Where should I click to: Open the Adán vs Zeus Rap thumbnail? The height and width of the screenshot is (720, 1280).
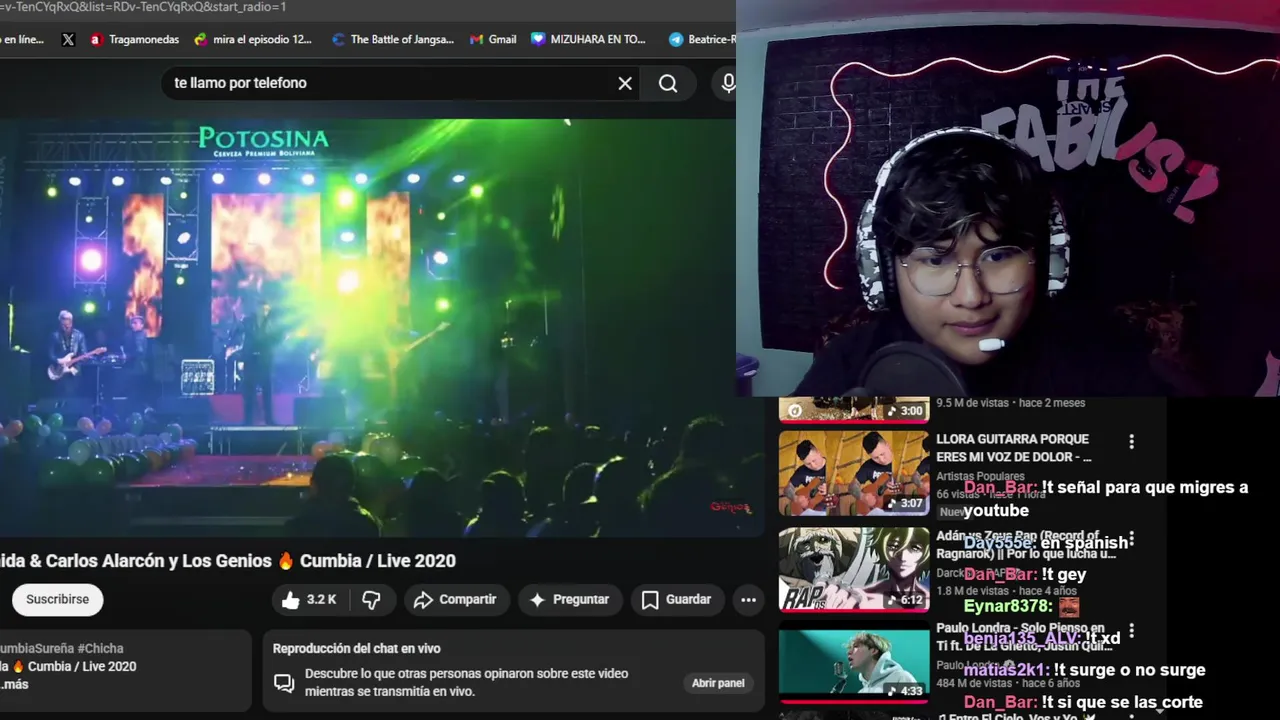coord(854,570)
